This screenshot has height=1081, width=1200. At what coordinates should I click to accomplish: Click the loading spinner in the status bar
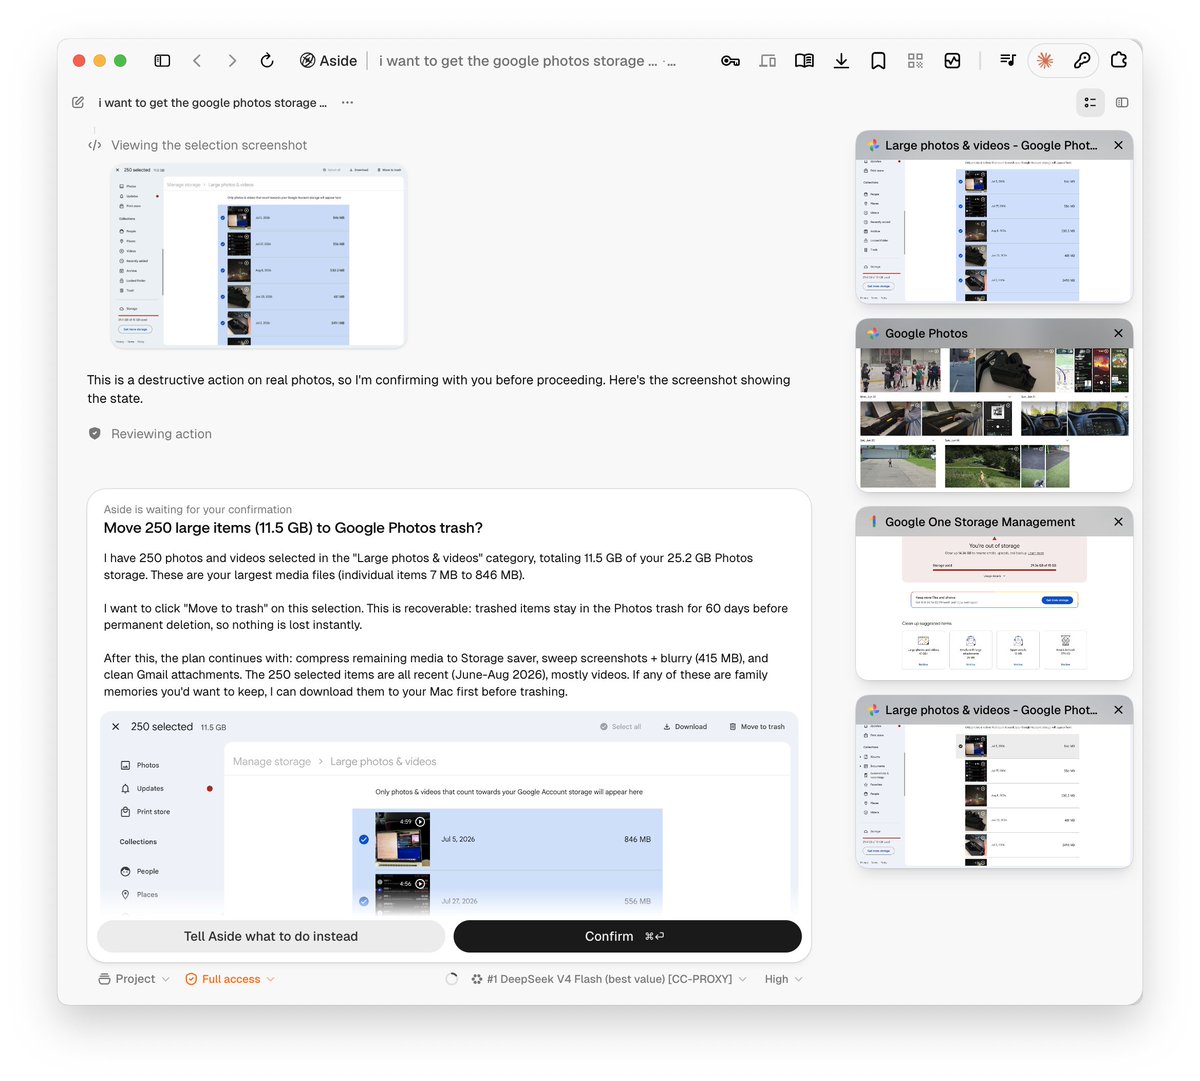click(452, 979)
